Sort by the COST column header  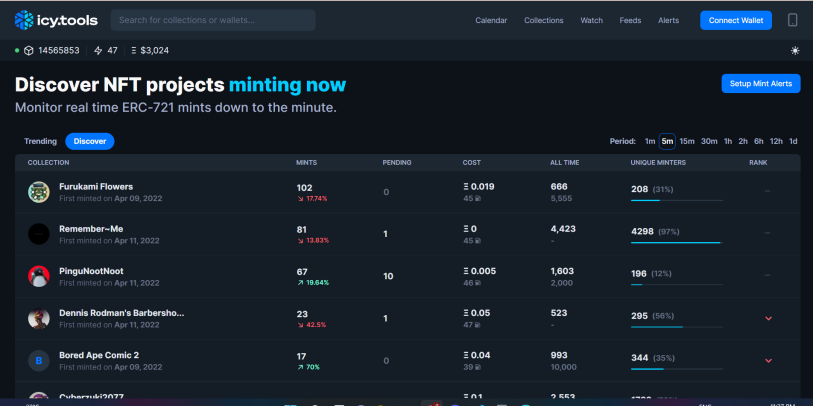471,162
